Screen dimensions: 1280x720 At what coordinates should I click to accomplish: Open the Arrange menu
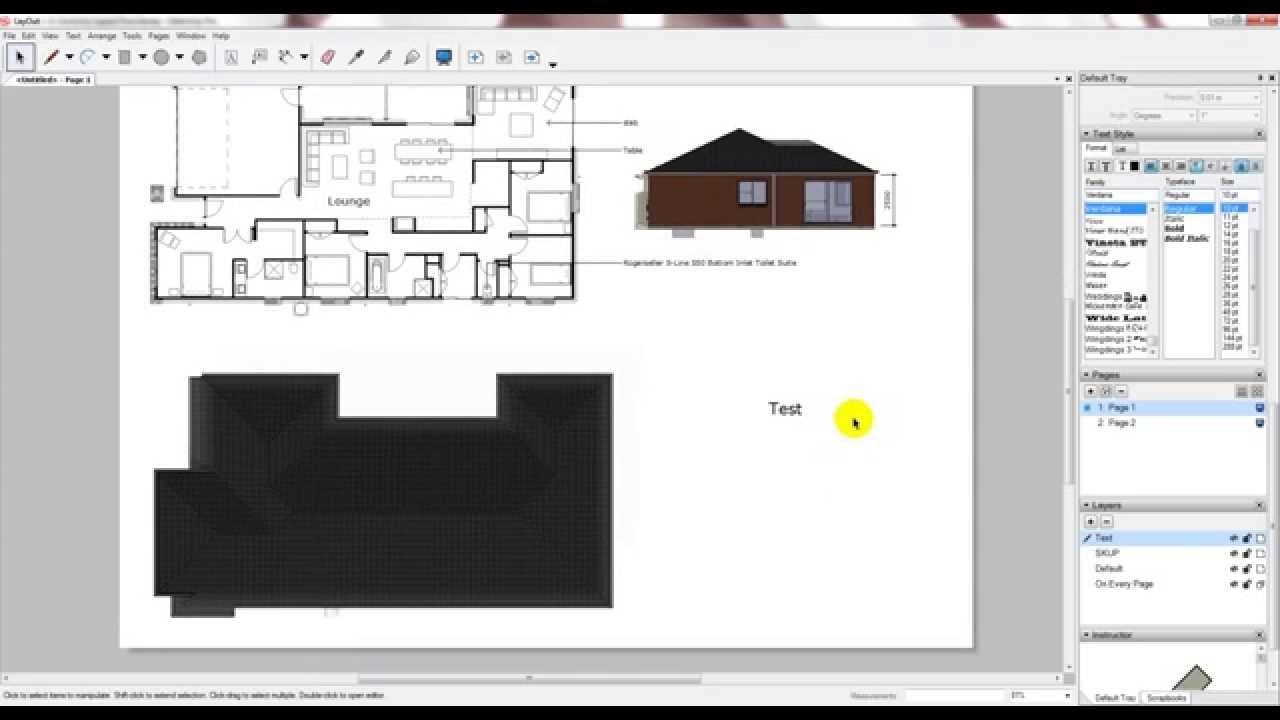tap(102, 36)
